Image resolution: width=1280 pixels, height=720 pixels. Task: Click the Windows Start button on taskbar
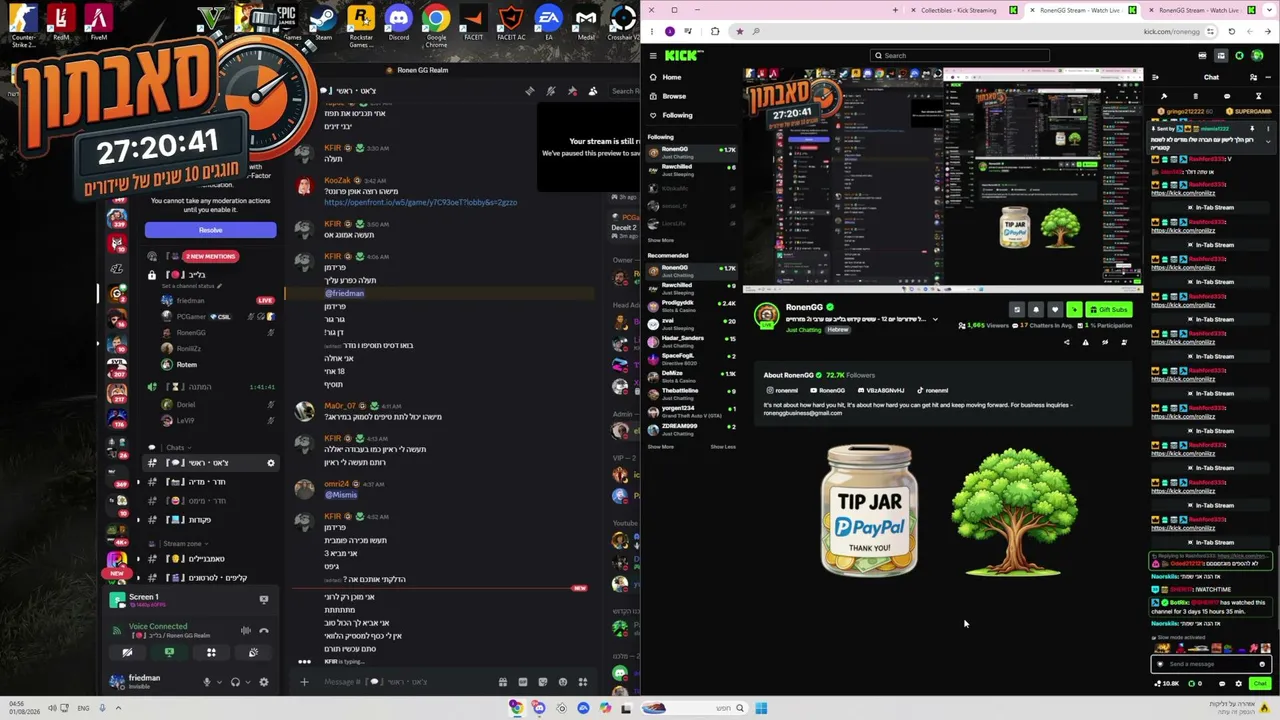click(x=761, y=708)
